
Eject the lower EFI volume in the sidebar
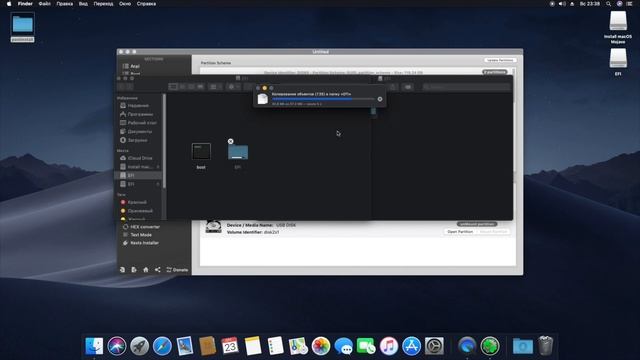[158, 184]
